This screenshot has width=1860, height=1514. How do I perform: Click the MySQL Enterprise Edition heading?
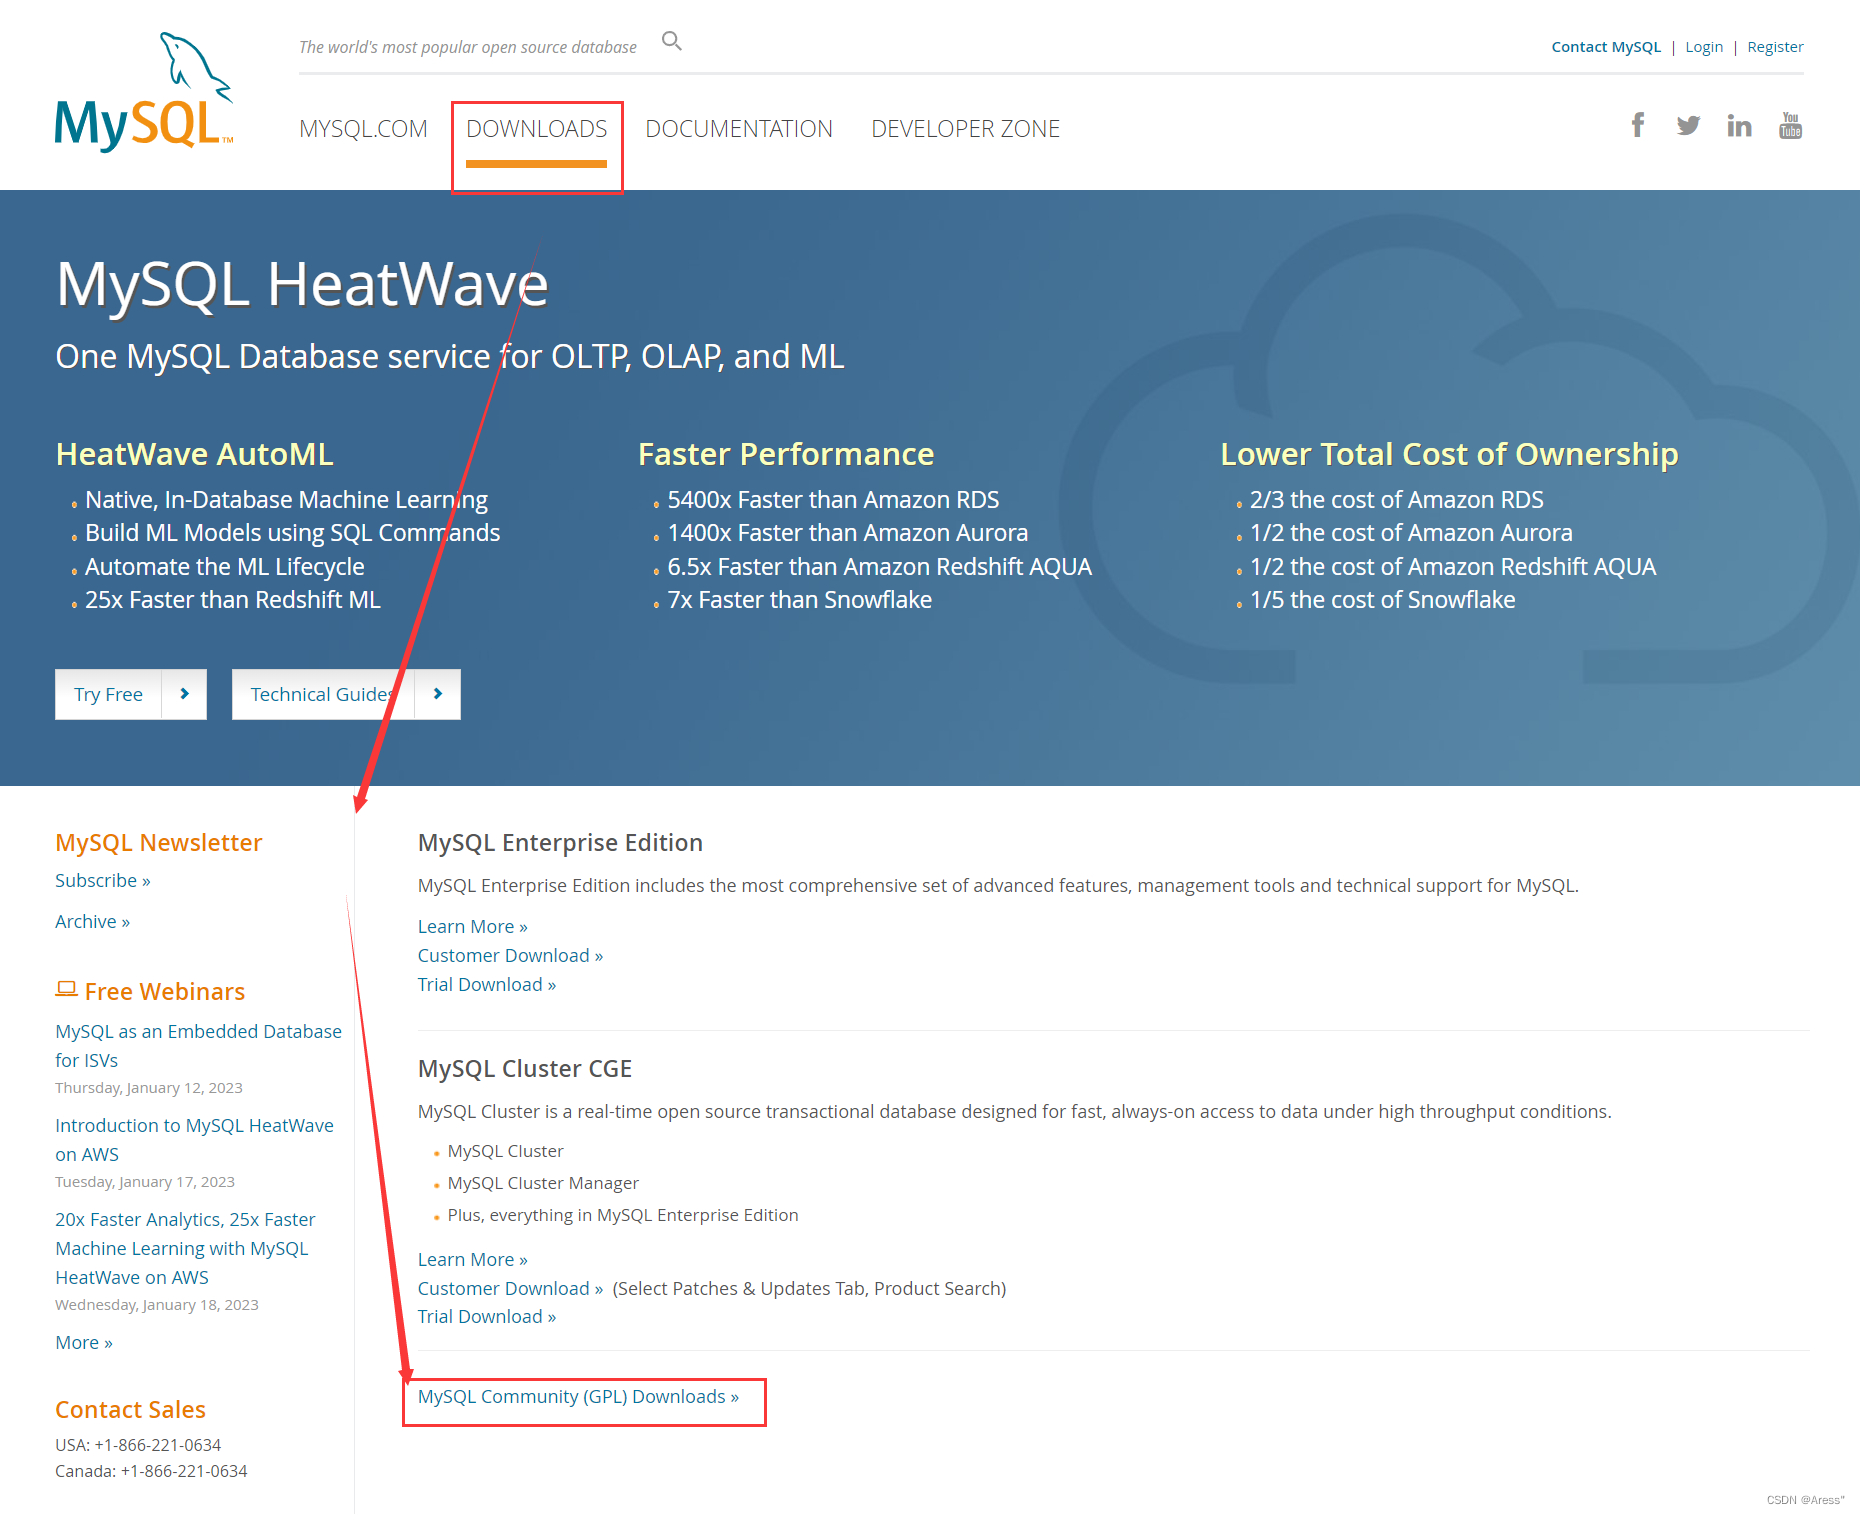[560, 842]
